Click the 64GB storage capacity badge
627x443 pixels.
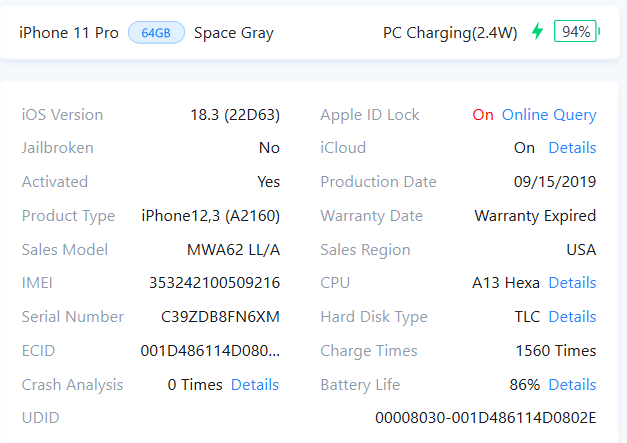[x=156, y=33]
